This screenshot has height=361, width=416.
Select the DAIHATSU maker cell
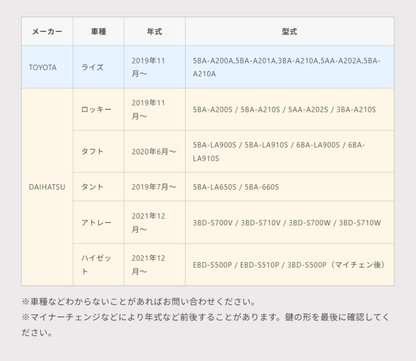pyautogui.click(x=47, y=187)
